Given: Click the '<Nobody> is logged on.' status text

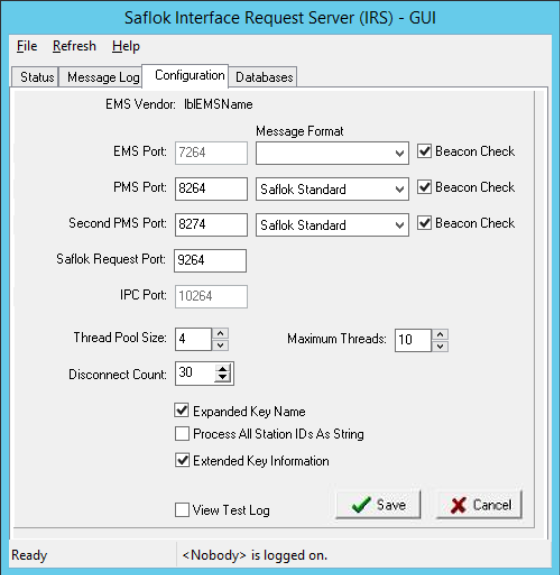Looking at the screenshot, I should point(255,555).
